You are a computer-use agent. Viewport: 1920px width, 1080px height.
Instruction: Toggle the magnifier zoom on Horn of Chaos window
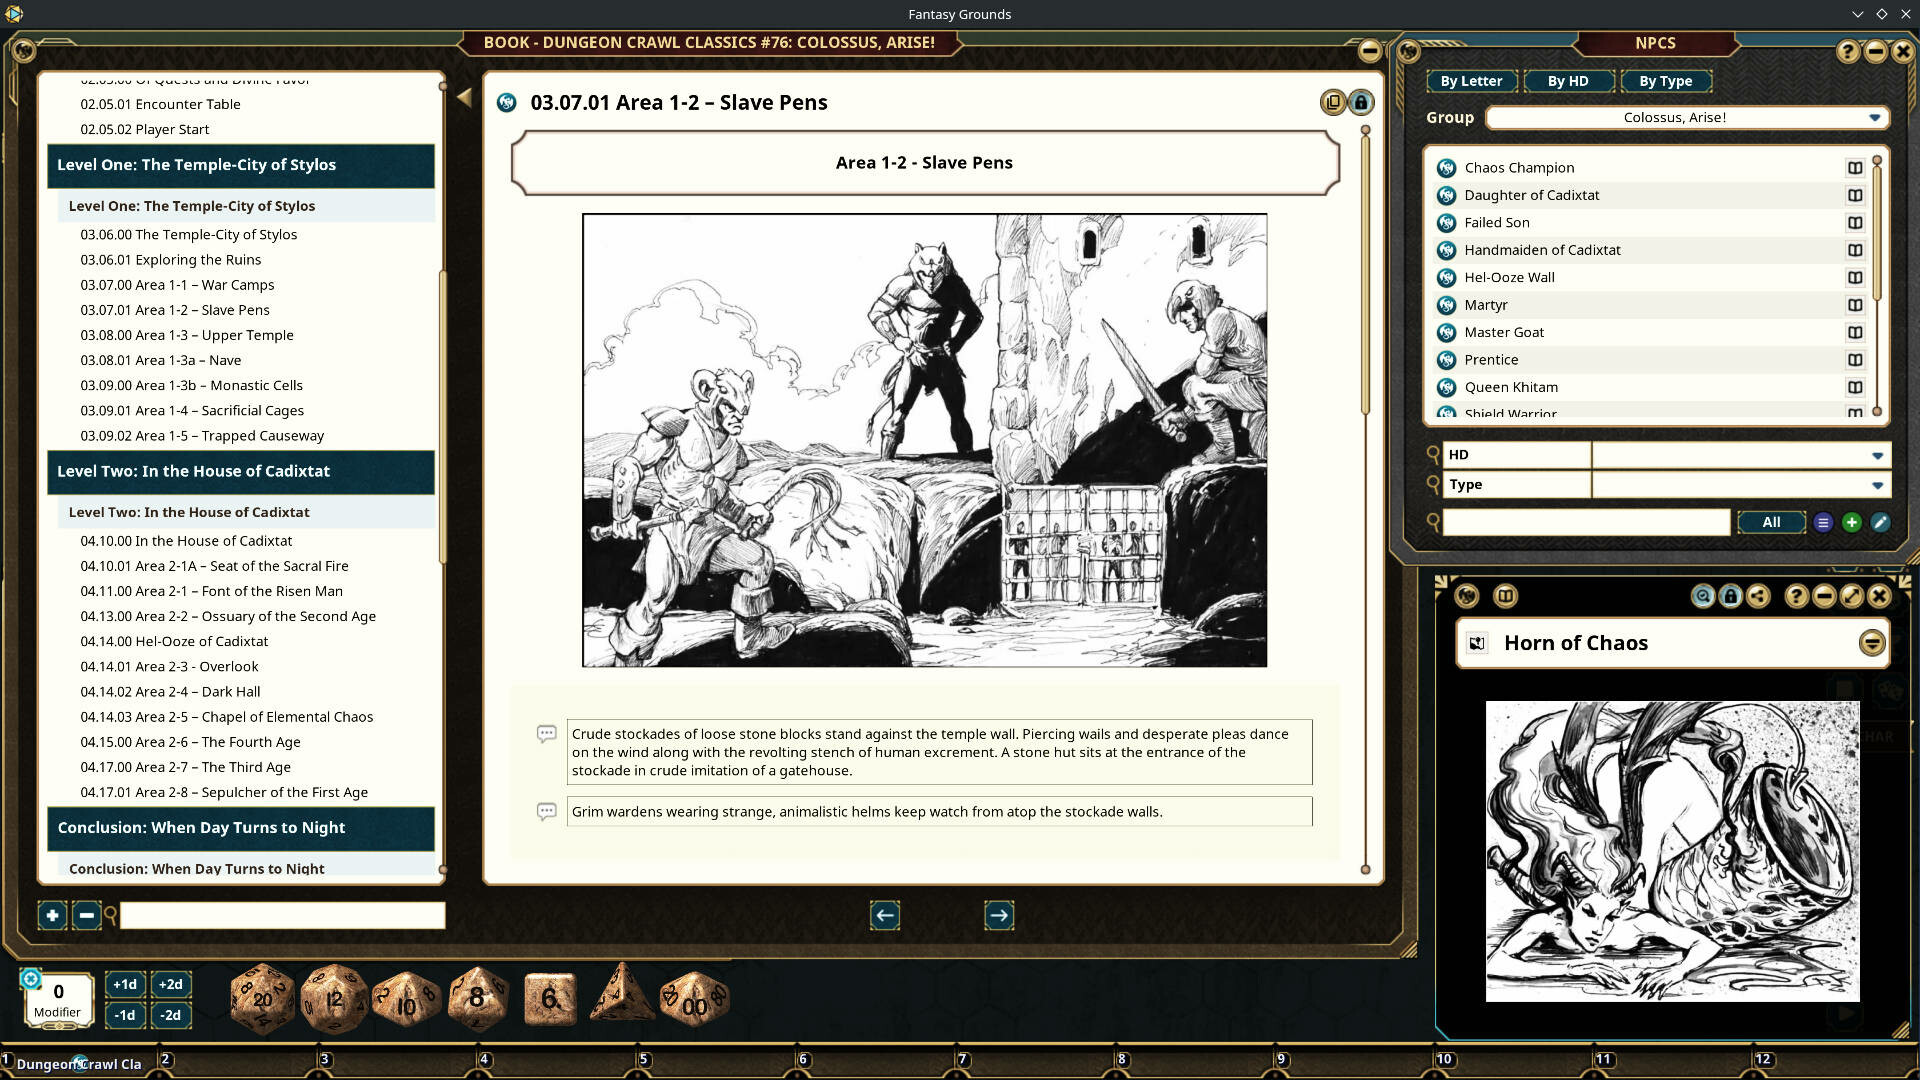[1701, 596]
